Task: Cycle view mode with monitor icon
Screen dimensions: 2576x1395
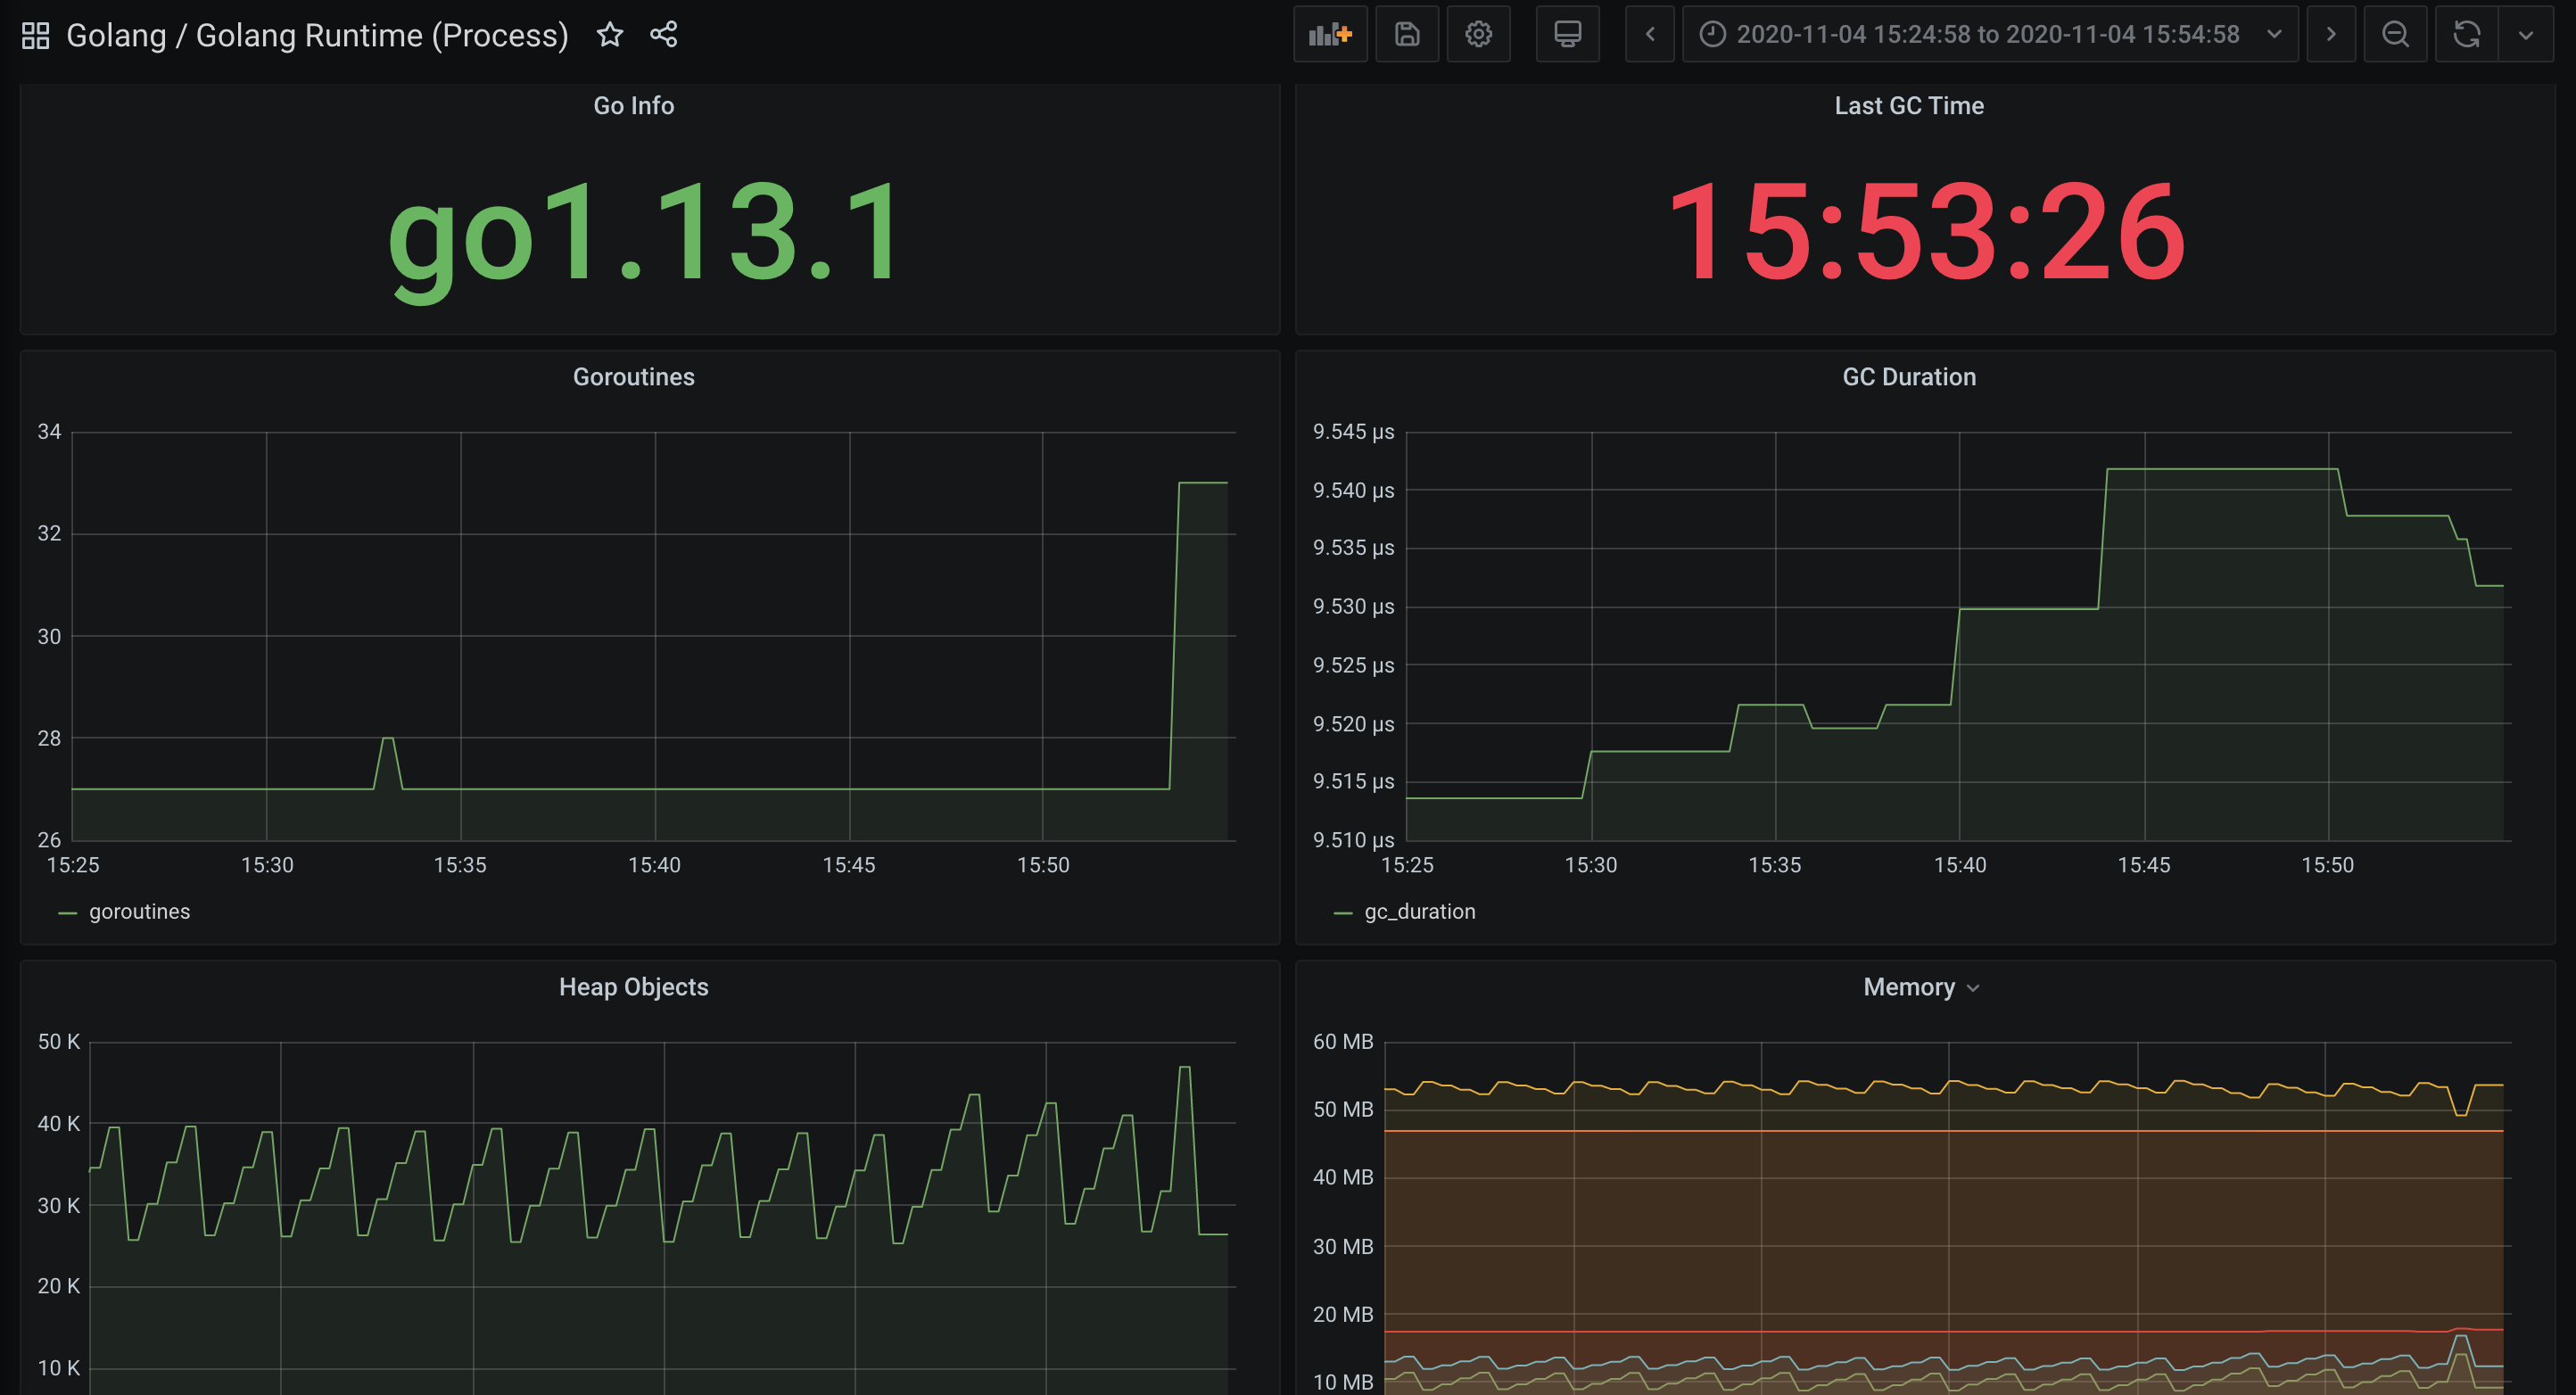Action: tap(1567, 35)
